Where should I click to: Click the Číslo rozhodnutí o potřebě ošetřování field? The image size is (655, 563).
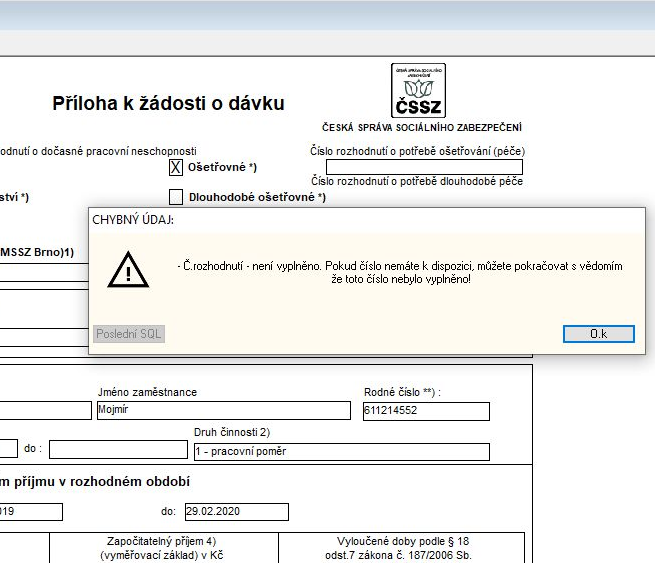point(424,167)
